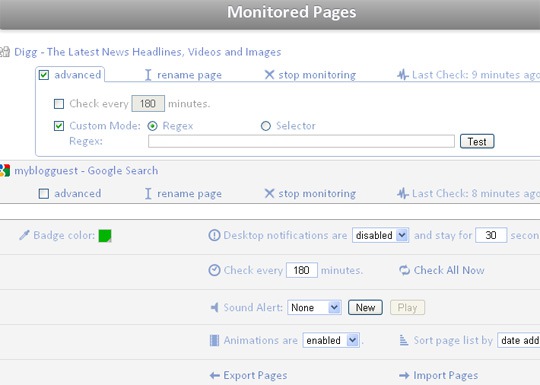Click rename page text for Digg
The image size is (540, 385).
(x=189, y=75)
